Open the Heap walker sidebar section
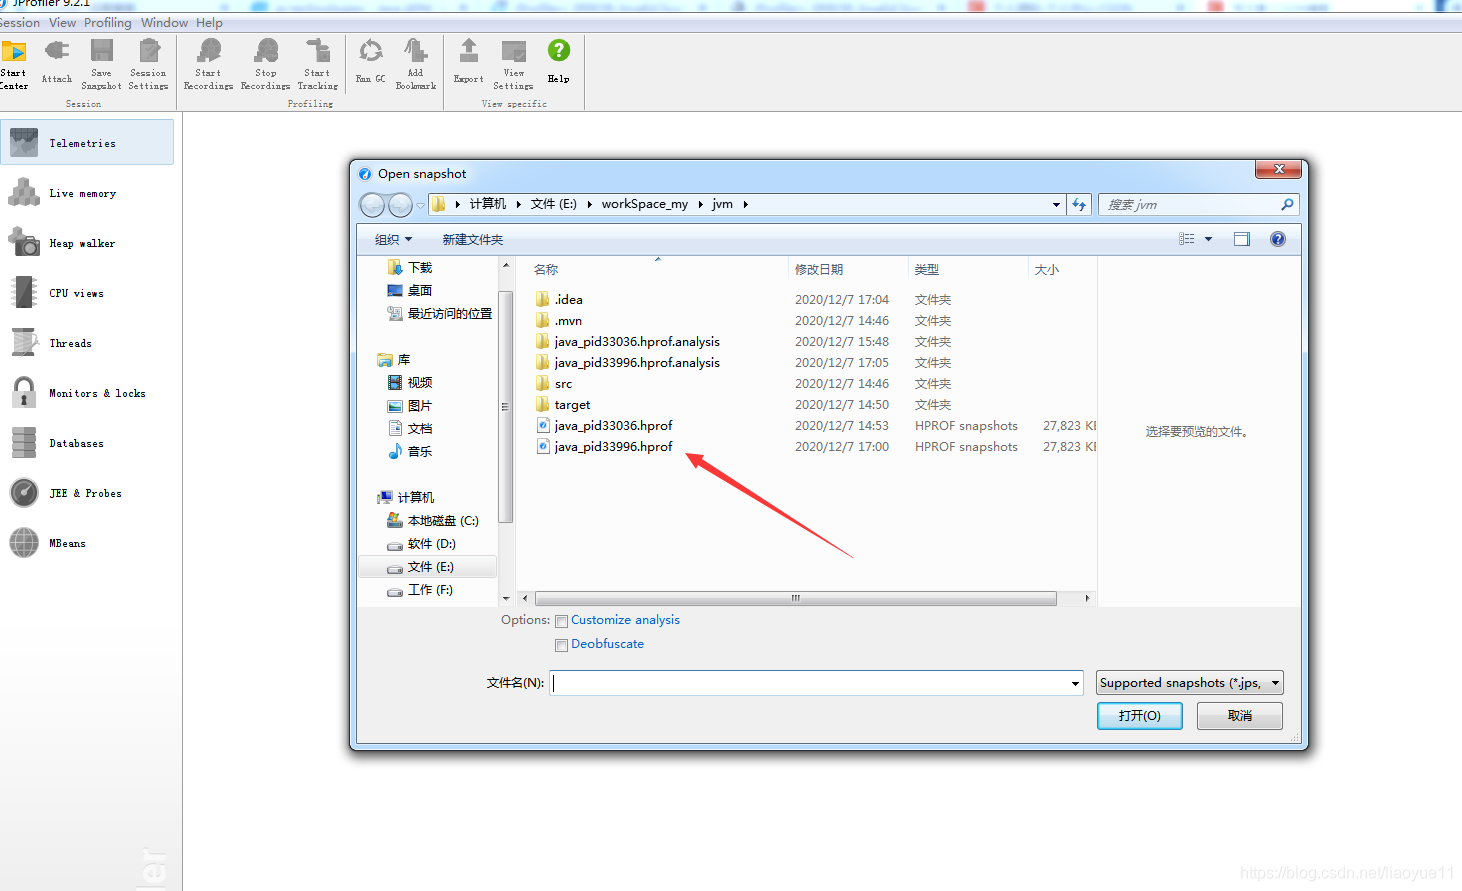 pos(87,243)
